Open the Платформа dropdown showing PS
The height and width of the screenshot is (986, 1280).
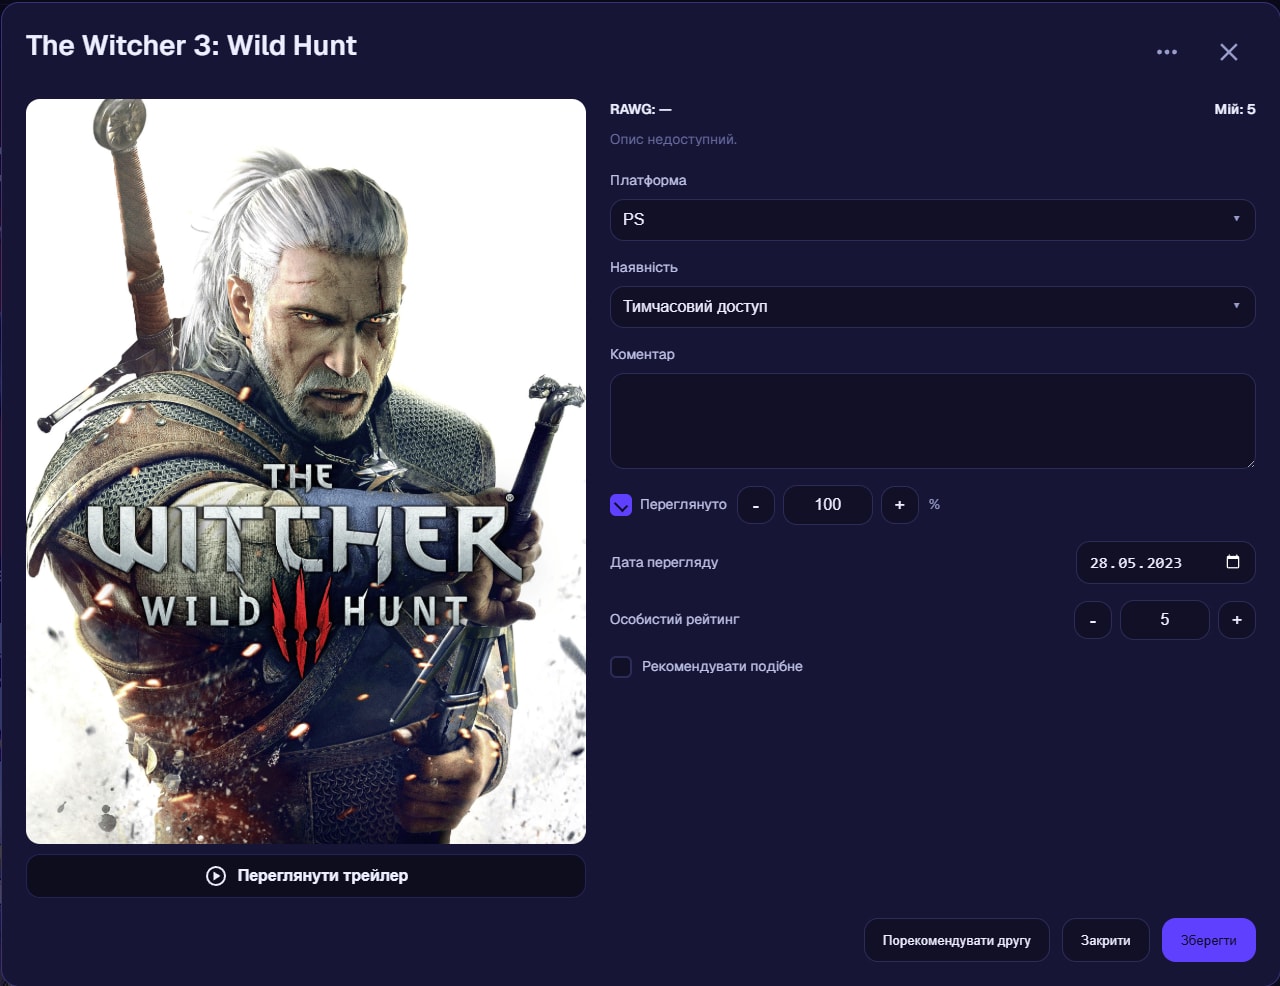click(x=932, y=220)
